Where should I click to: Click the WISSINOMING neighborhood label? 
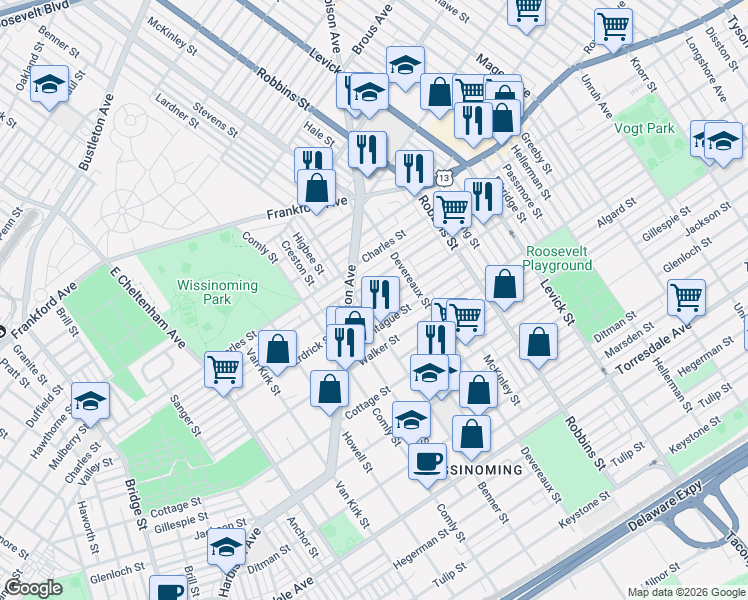tap(482, 470)
